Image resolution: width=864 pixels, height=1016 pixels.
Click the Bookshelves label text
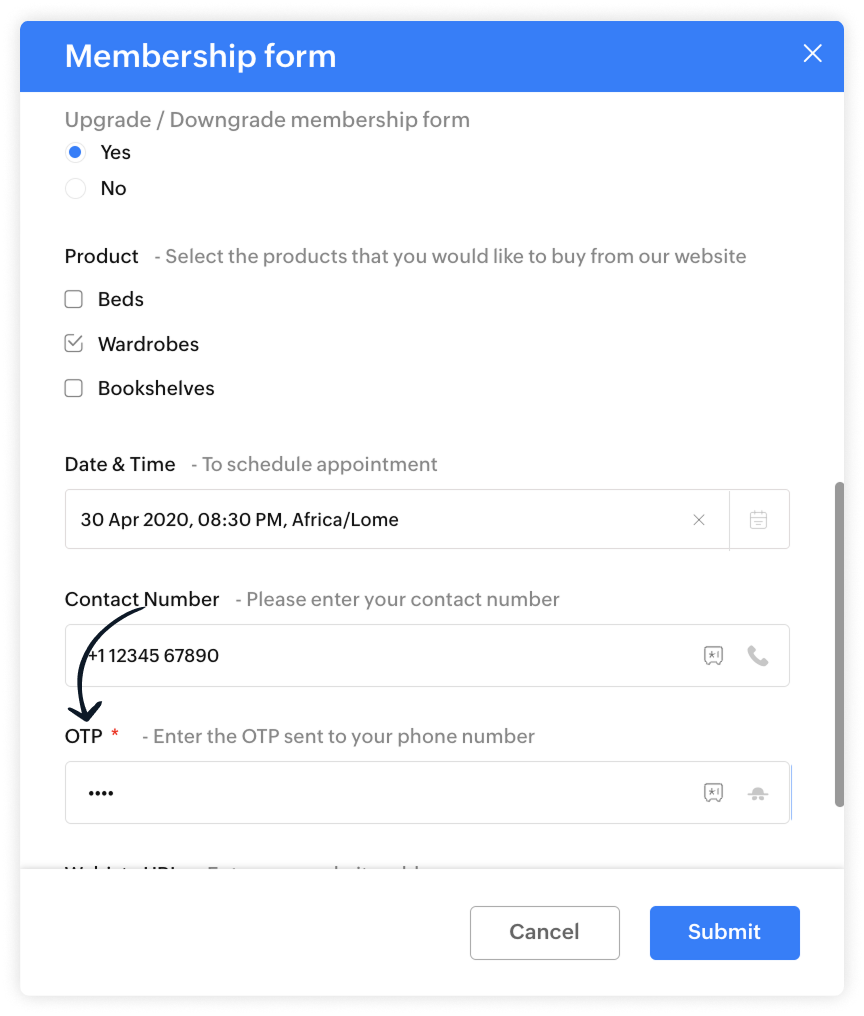[156, 388]
